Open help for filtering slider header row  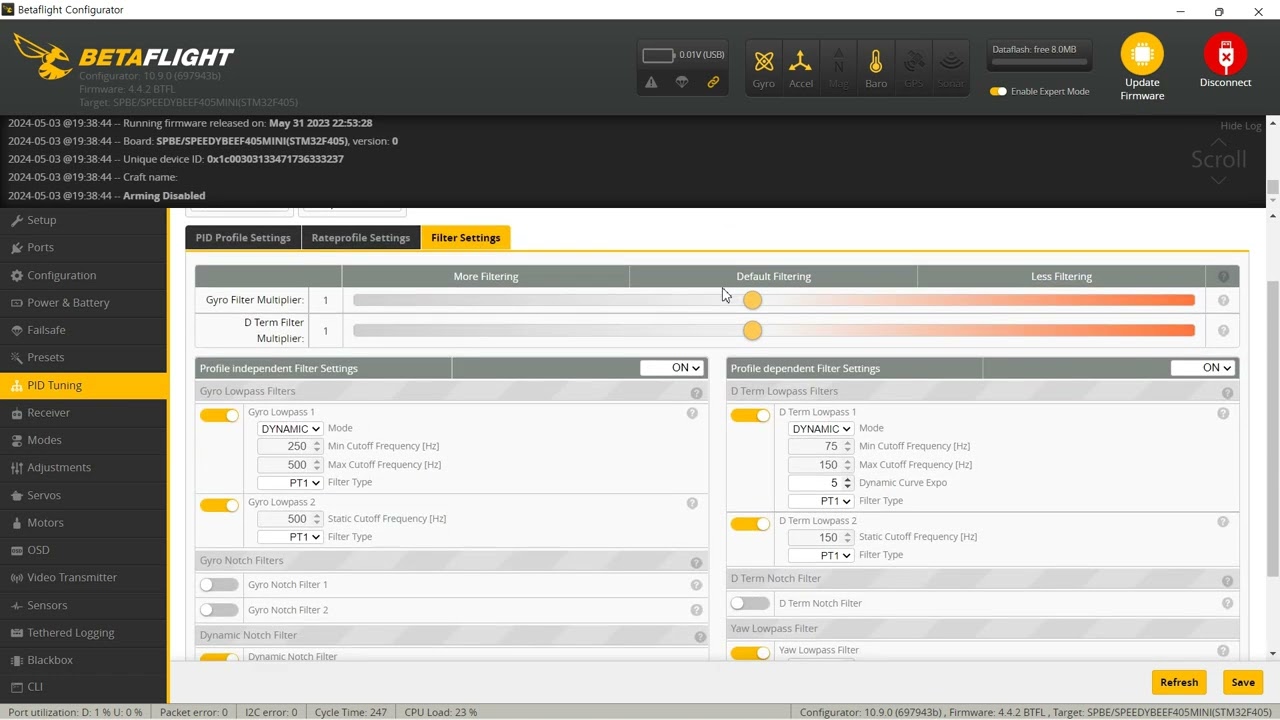[x=1223, y=276]
